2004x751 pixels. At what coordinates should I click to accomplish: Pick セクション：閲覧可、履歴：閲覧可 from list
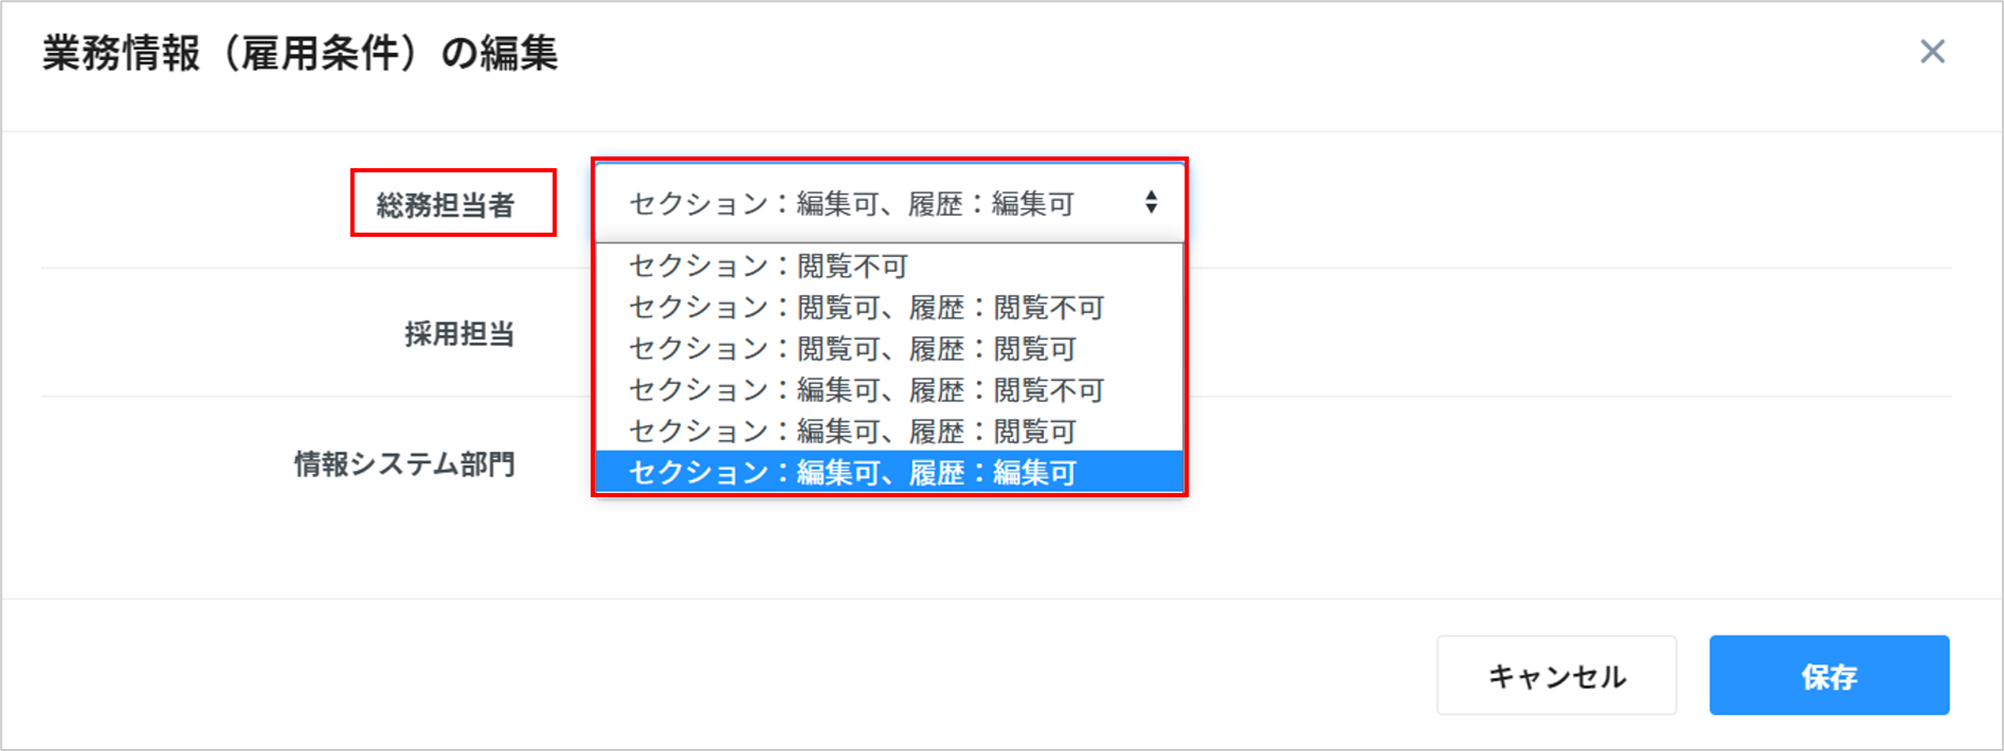click(x=852, y=349)
